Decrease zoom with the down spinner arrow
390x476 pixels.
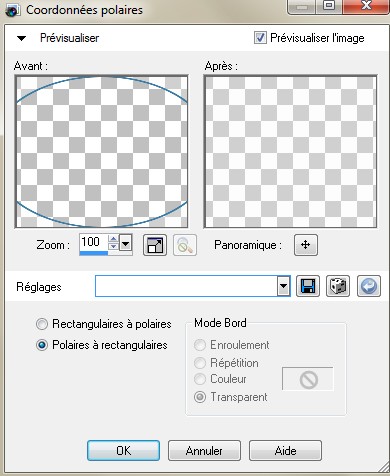tap(114, 247)
